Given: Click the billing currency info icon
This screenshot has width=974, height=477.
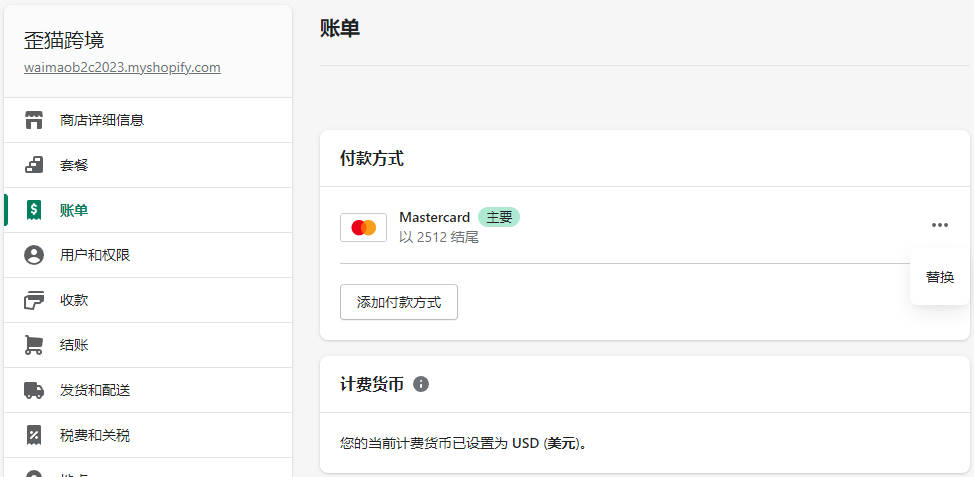Looking at the screenshot, I should (x=421, y=384).
